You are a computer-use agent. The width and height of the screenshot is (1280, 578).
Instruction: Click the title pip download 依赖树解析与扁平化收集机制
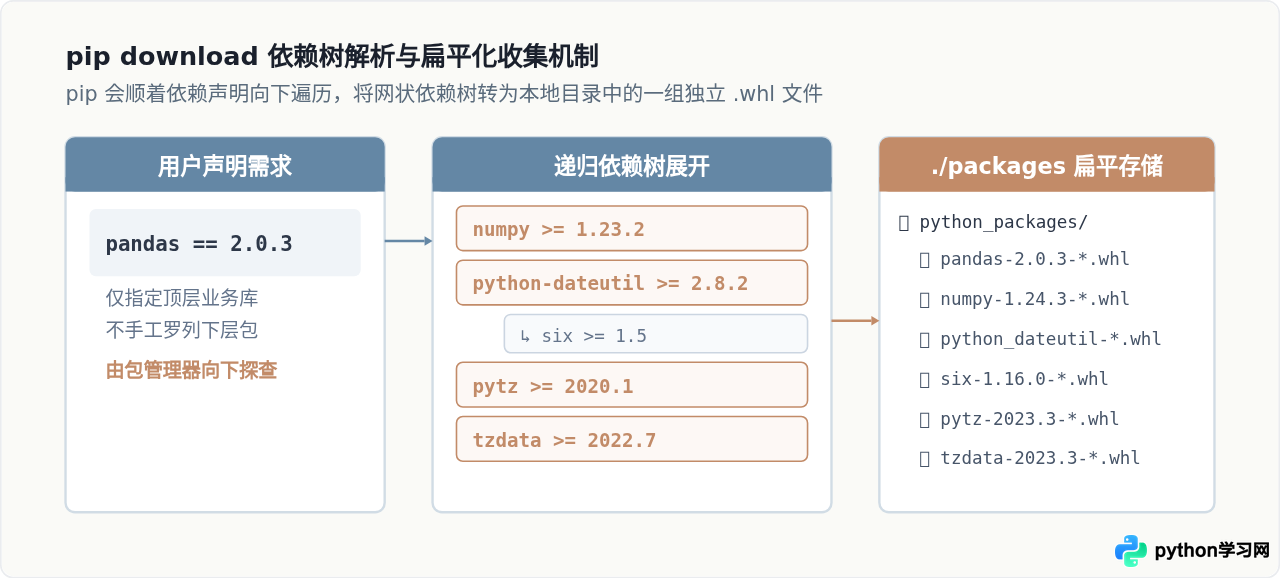[333, 56]
